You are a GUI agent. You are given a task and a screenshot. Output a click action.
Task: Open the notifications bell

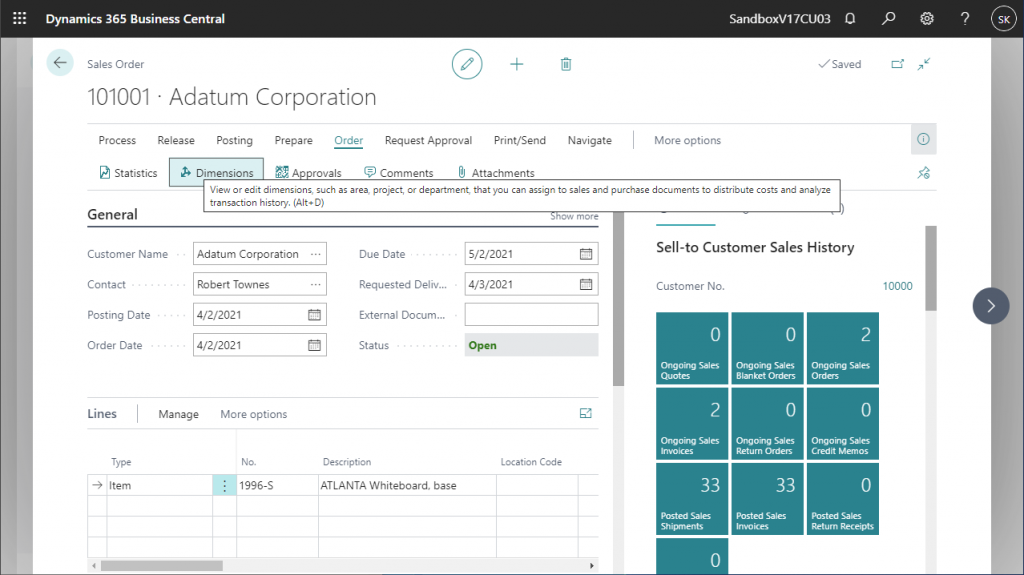coord(850,18)
